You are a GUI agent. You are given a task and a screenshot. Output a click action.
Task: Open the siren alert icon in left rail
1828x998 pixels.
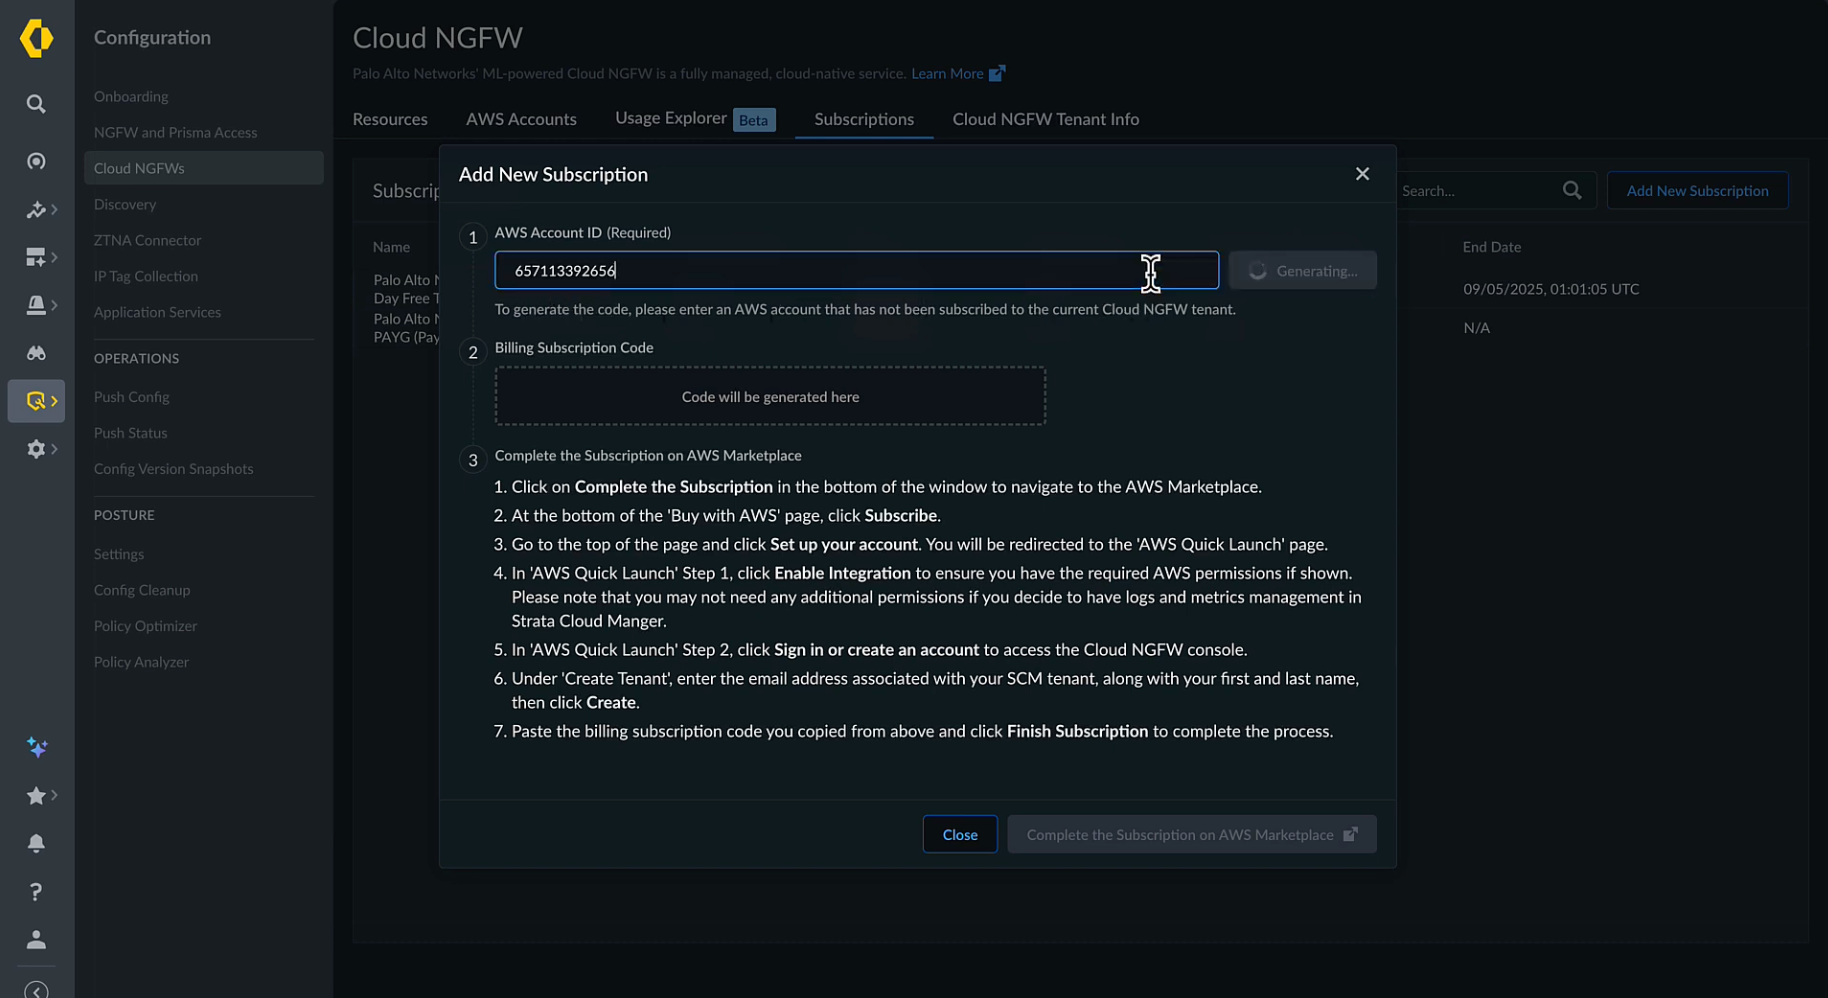pos(36,305)
